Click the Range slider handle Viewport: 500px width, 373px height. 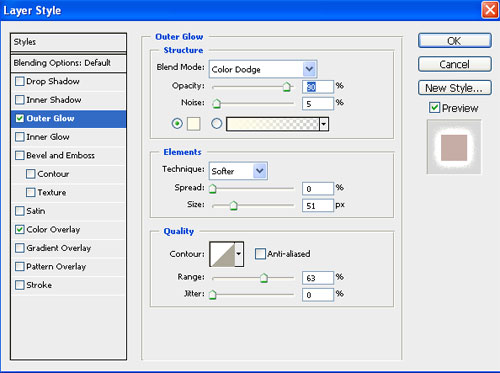264,278
